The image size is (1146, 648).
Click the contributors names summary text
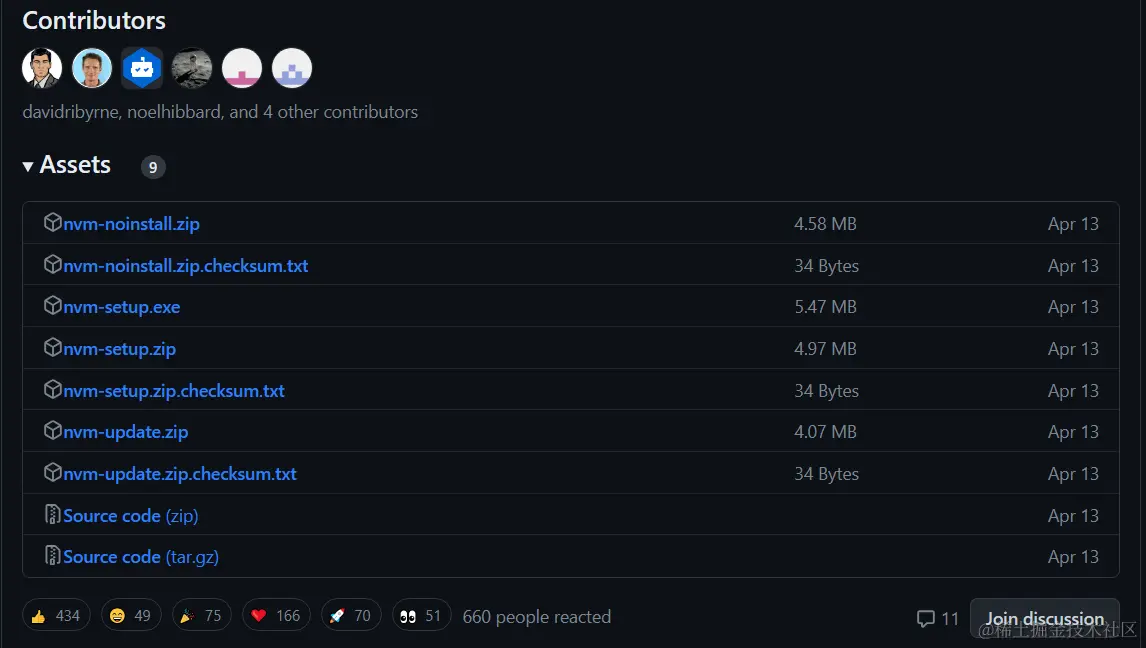(x=220, y=112)
